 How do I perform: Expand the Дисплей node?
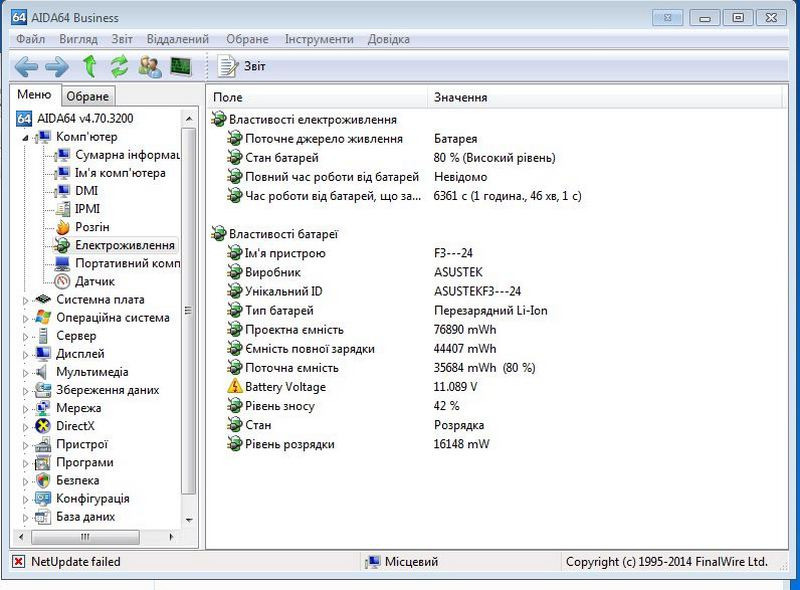(25, 355)
